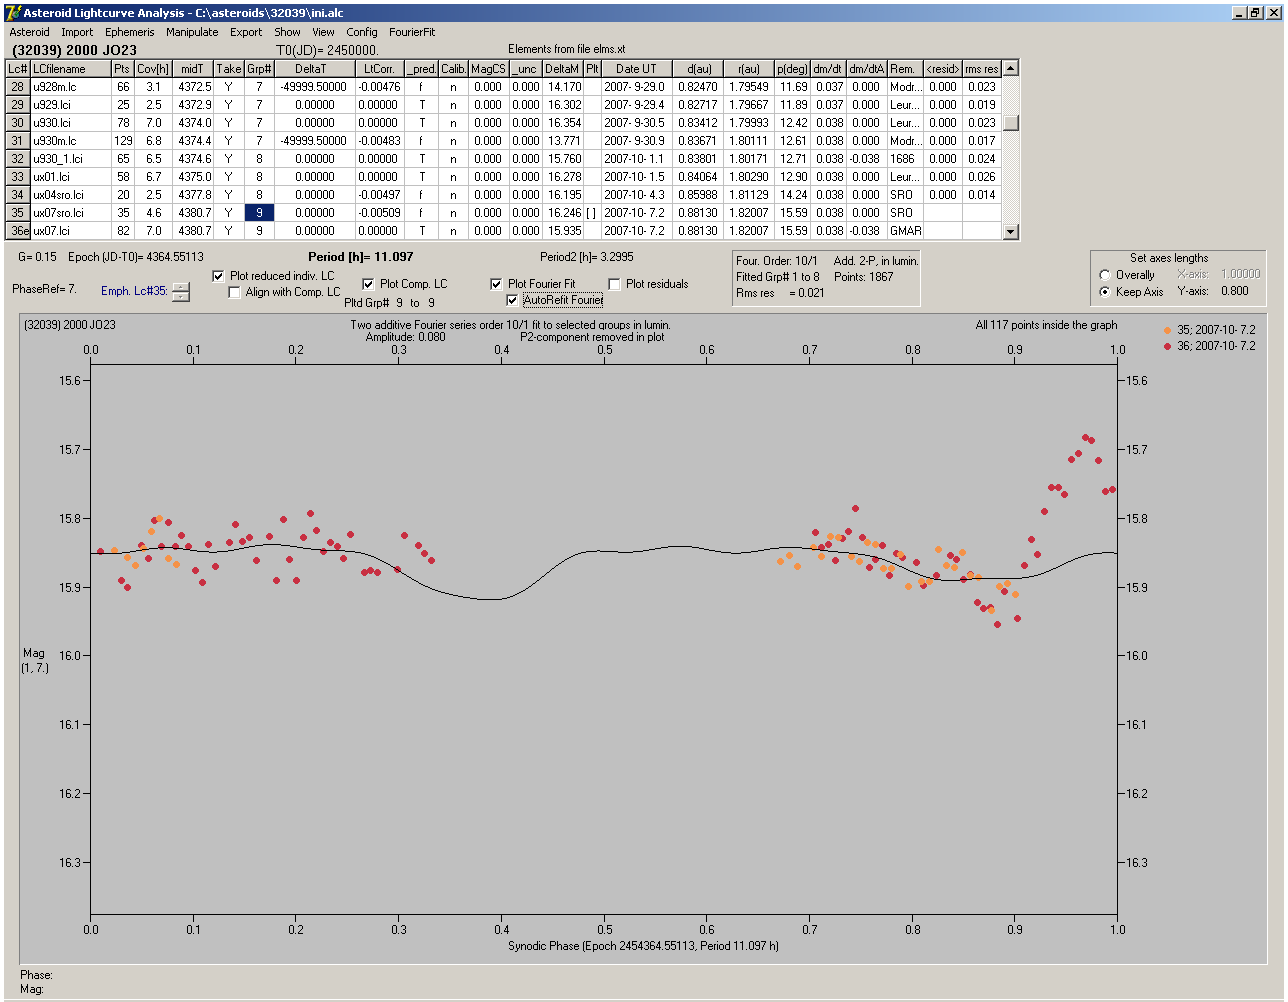Click the Pts column header
This screenshot has height=1002, width=1288.
point(122,69)
